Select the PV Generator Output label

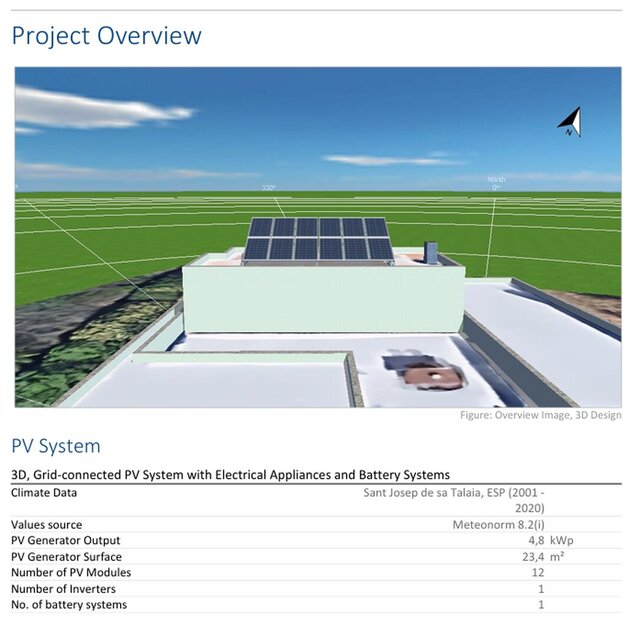(66, 540)
